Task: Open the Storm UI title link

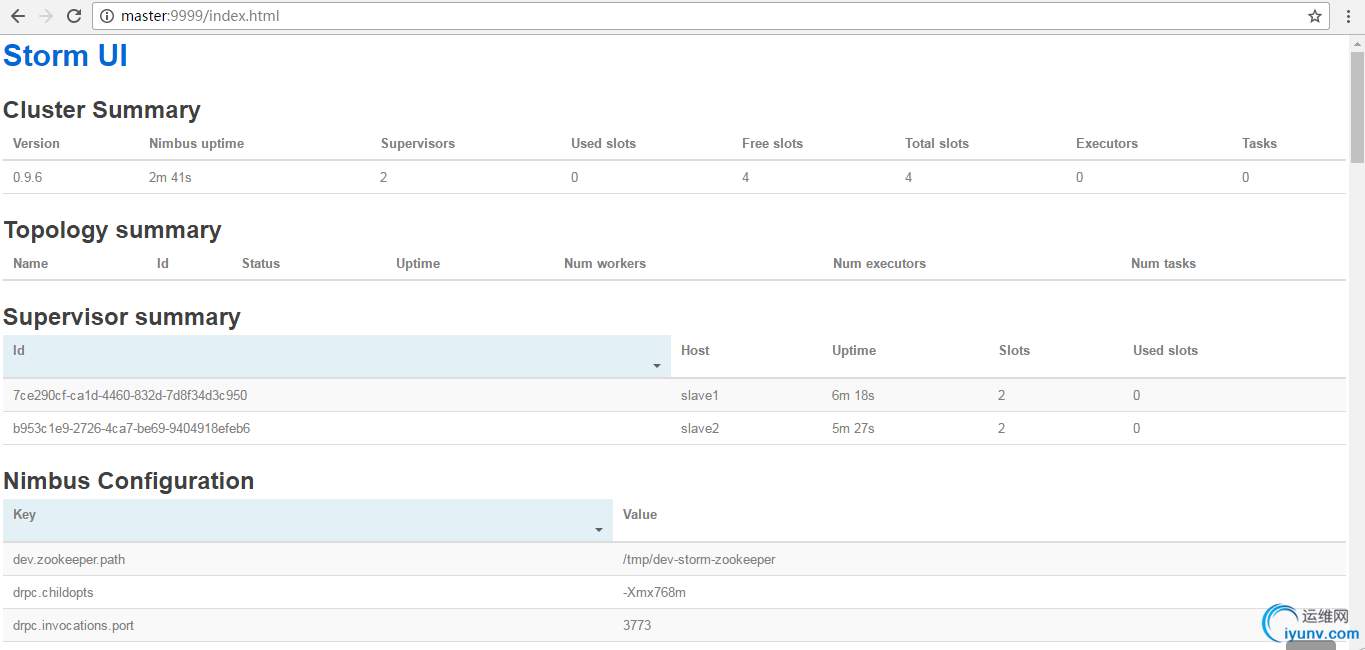Action: (65, 56)
